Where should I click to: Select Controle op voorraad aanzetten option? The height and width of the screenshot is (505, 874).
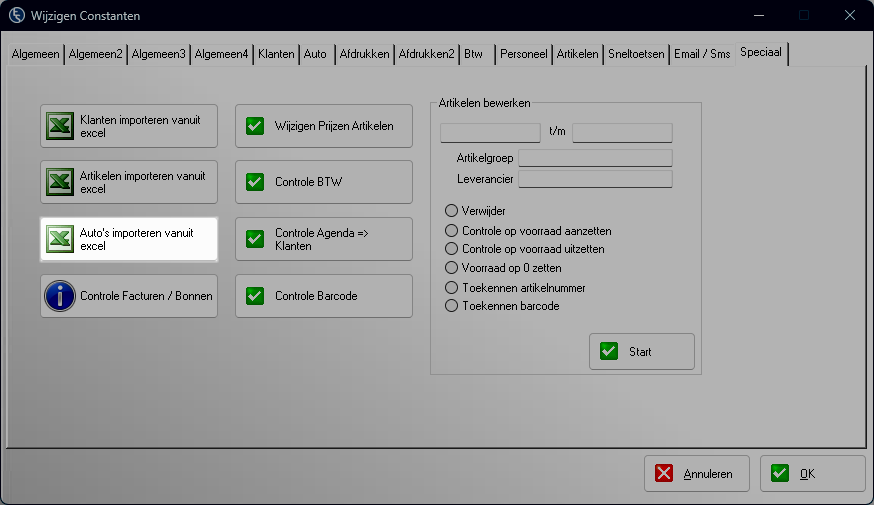coord(451,230)
